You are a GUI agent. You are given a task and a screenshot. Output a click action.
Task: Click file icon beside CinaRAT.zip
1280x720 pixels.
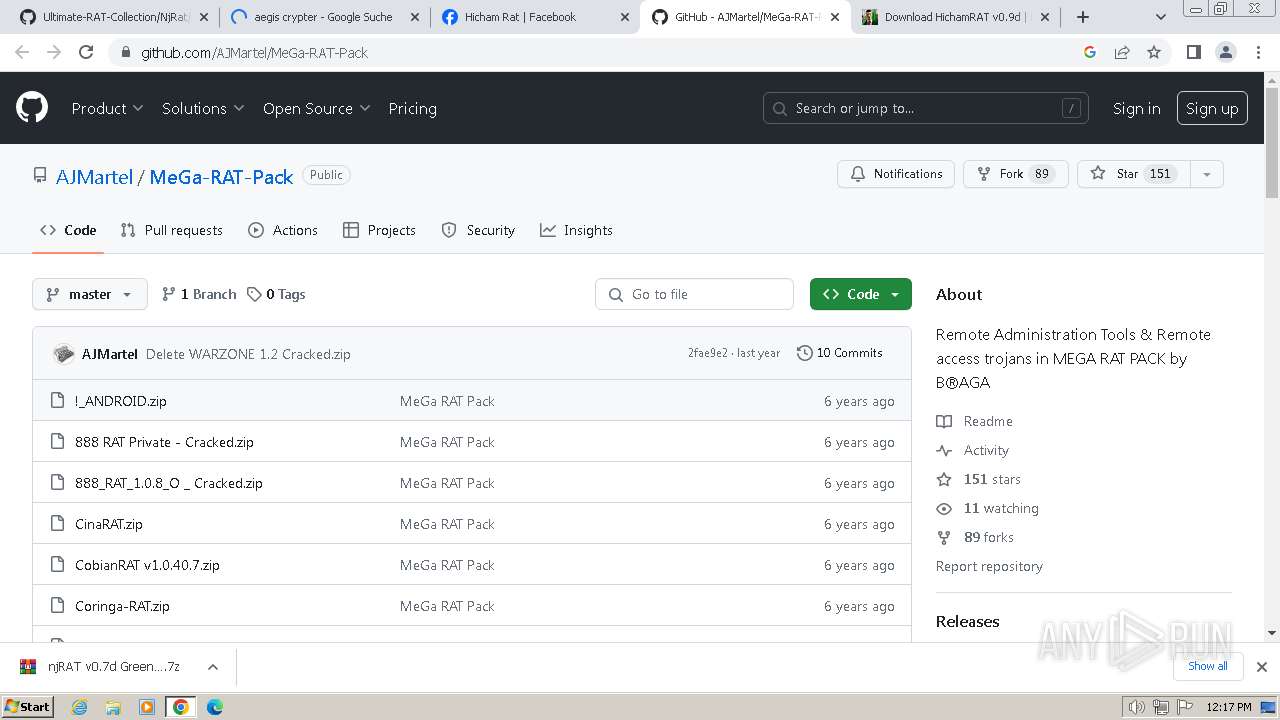click(57, 524)
